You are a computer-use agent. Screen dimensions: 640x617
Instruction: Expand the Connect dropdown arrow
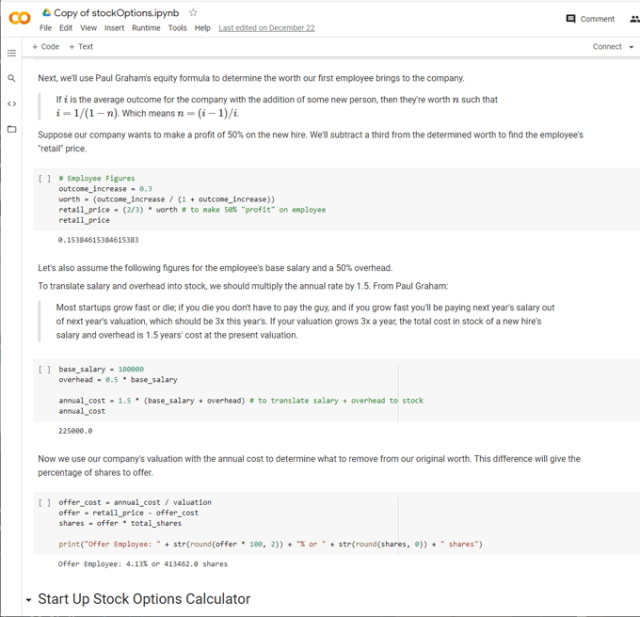click(633, 47)
